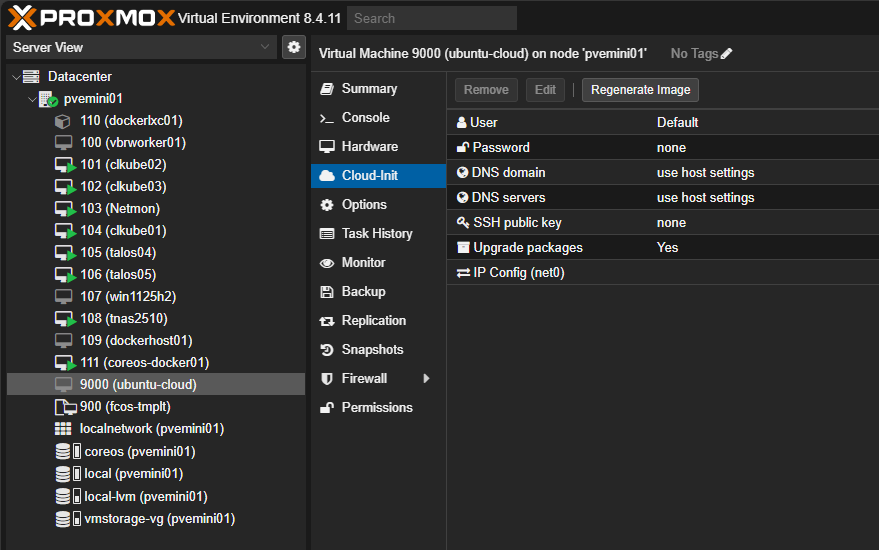Click the fcos-tmplt template icon

[x=64, y=407]
